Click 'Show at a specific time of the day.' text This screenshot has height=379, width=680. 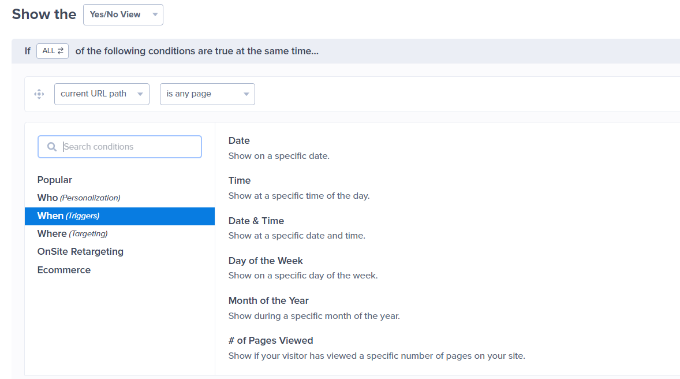click(x=299, y=196)
